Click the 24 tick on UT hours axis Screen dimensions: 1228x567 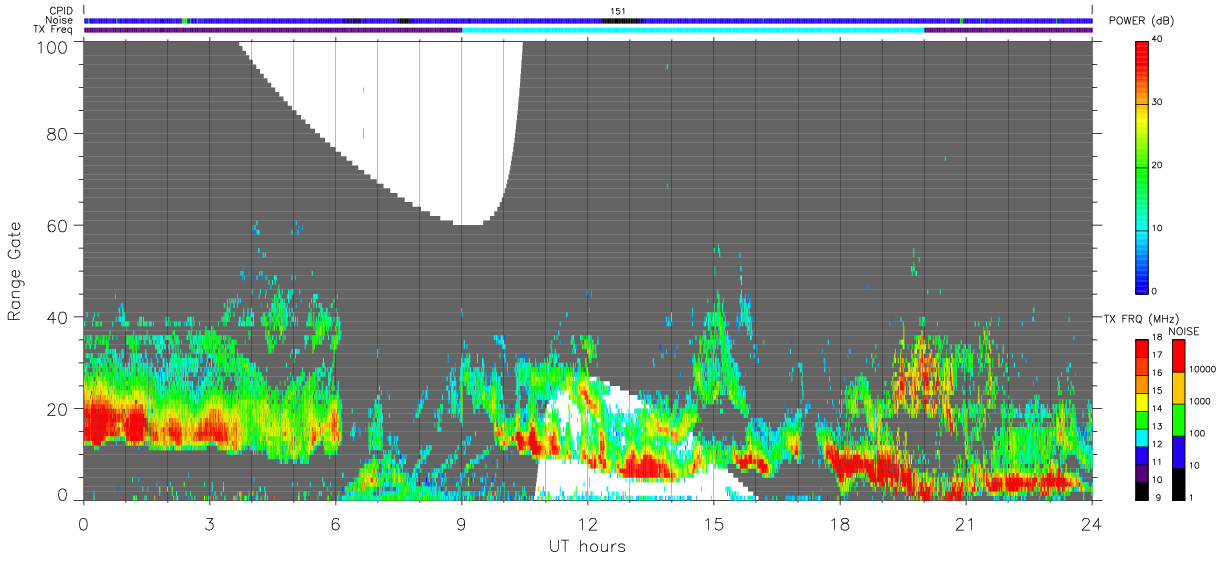[1092, 523]
